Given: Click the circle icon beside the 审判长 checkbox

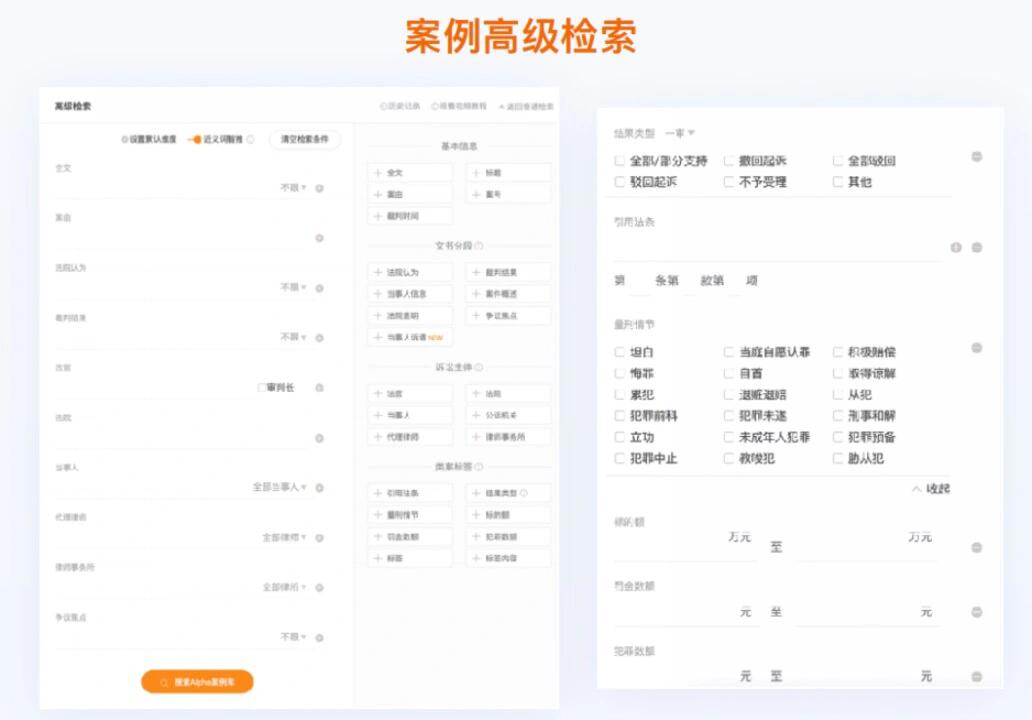Looking at the screenshot, I should tap(319, 388).
